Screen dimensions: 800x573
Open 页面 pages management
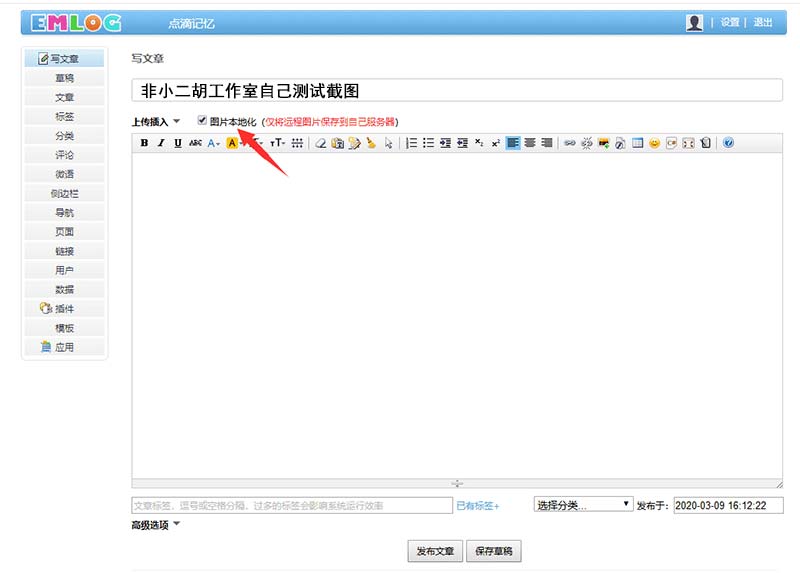tap(64, 232)
